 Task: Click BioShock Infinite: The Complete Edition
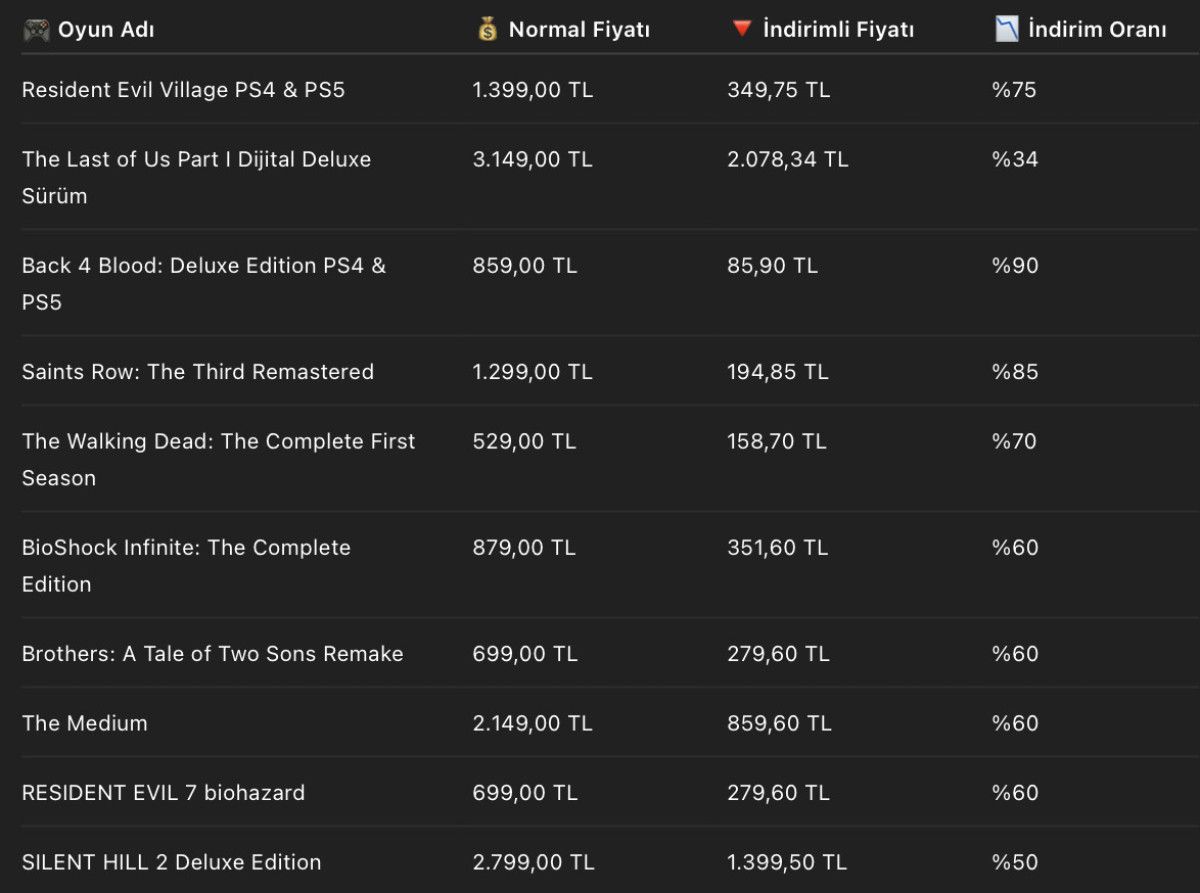coord(186,548)
